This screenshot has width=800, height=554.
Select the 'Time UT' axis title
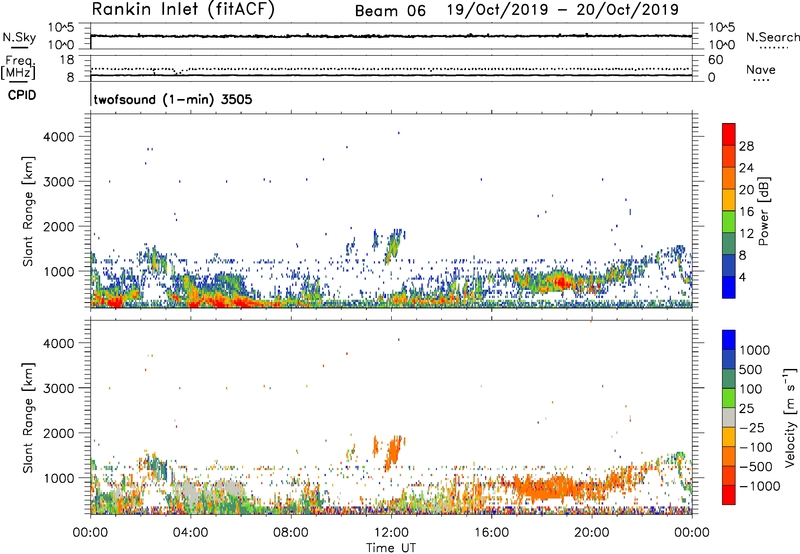[x=391, y=548]
